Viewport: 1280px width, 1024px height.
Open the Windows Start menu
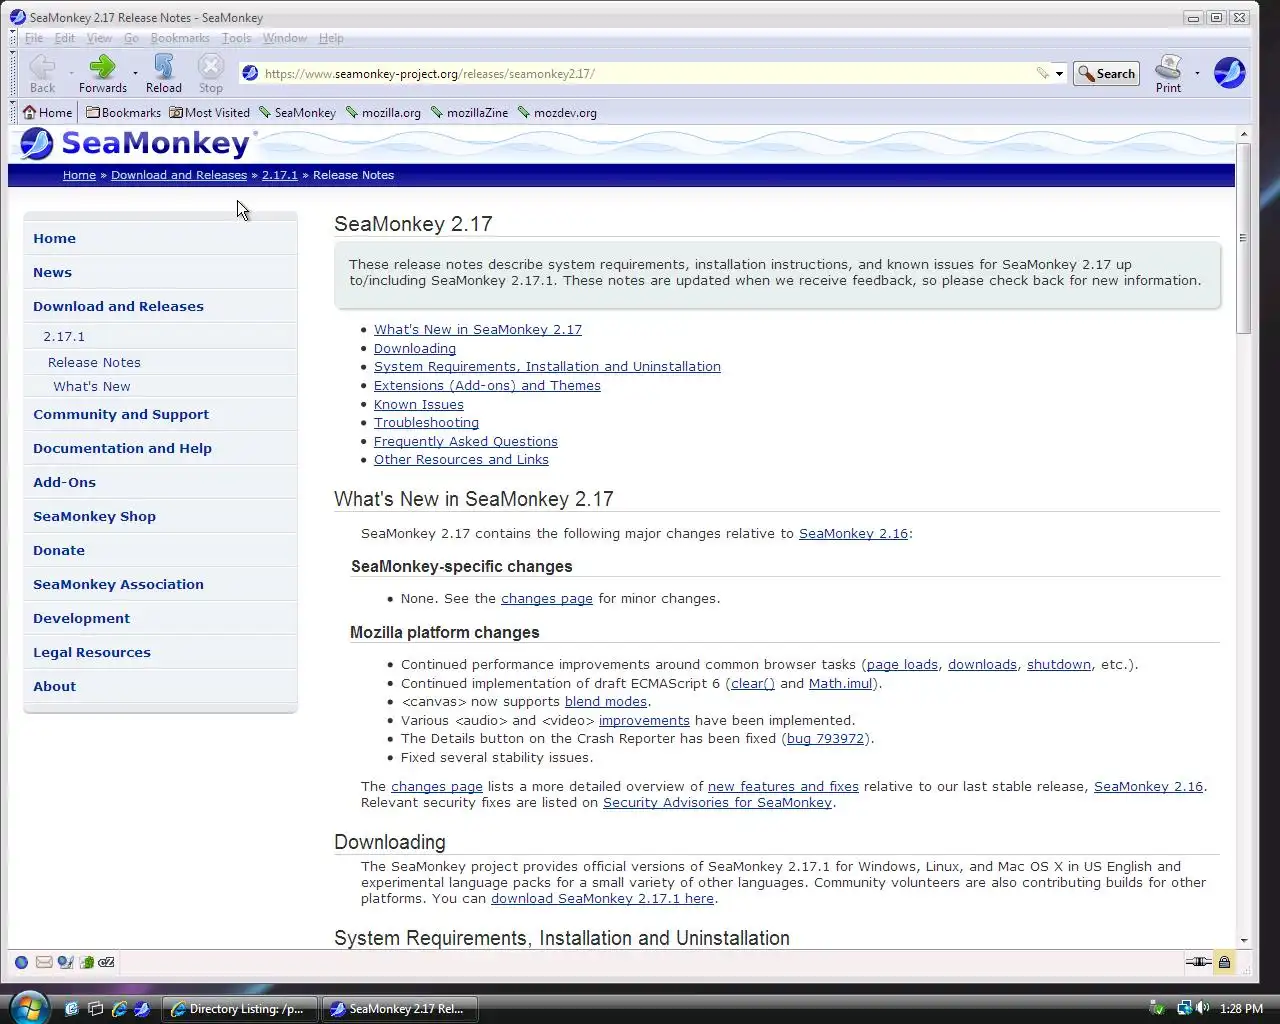(28, 1007)
